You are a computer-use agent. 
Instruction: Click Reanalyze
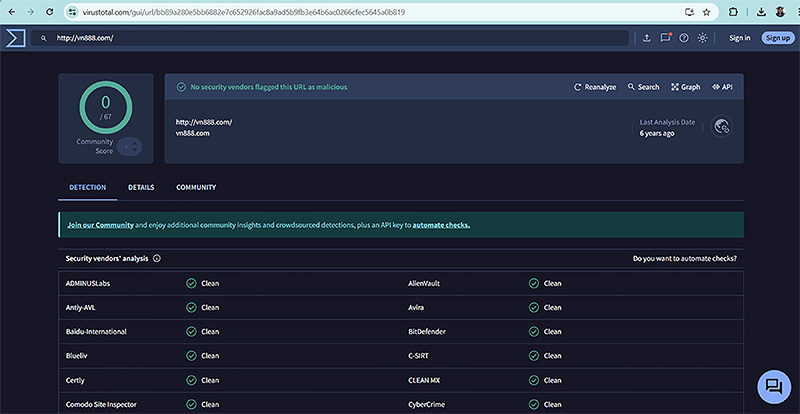[x=595, y=87]
